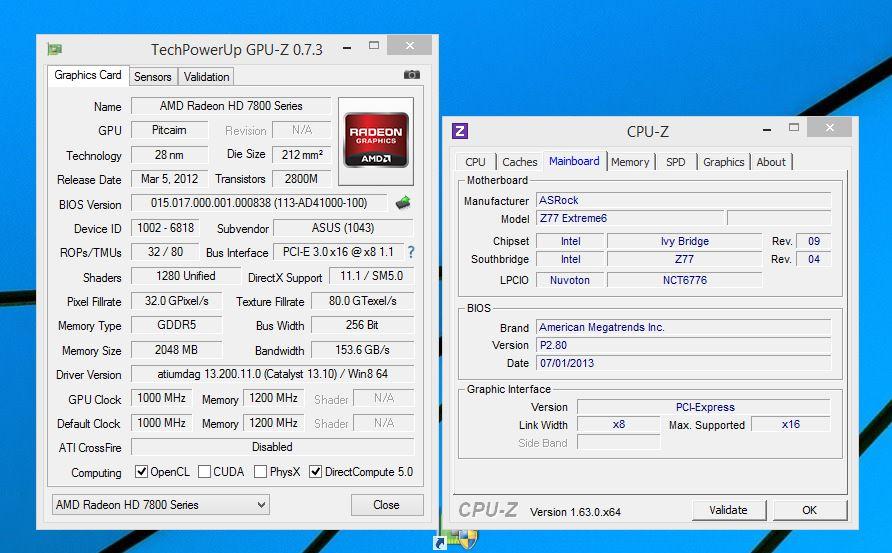Viewport: 892px width, 553px height.
Task: Click the Southbridge value Z77
Action: 685,259
